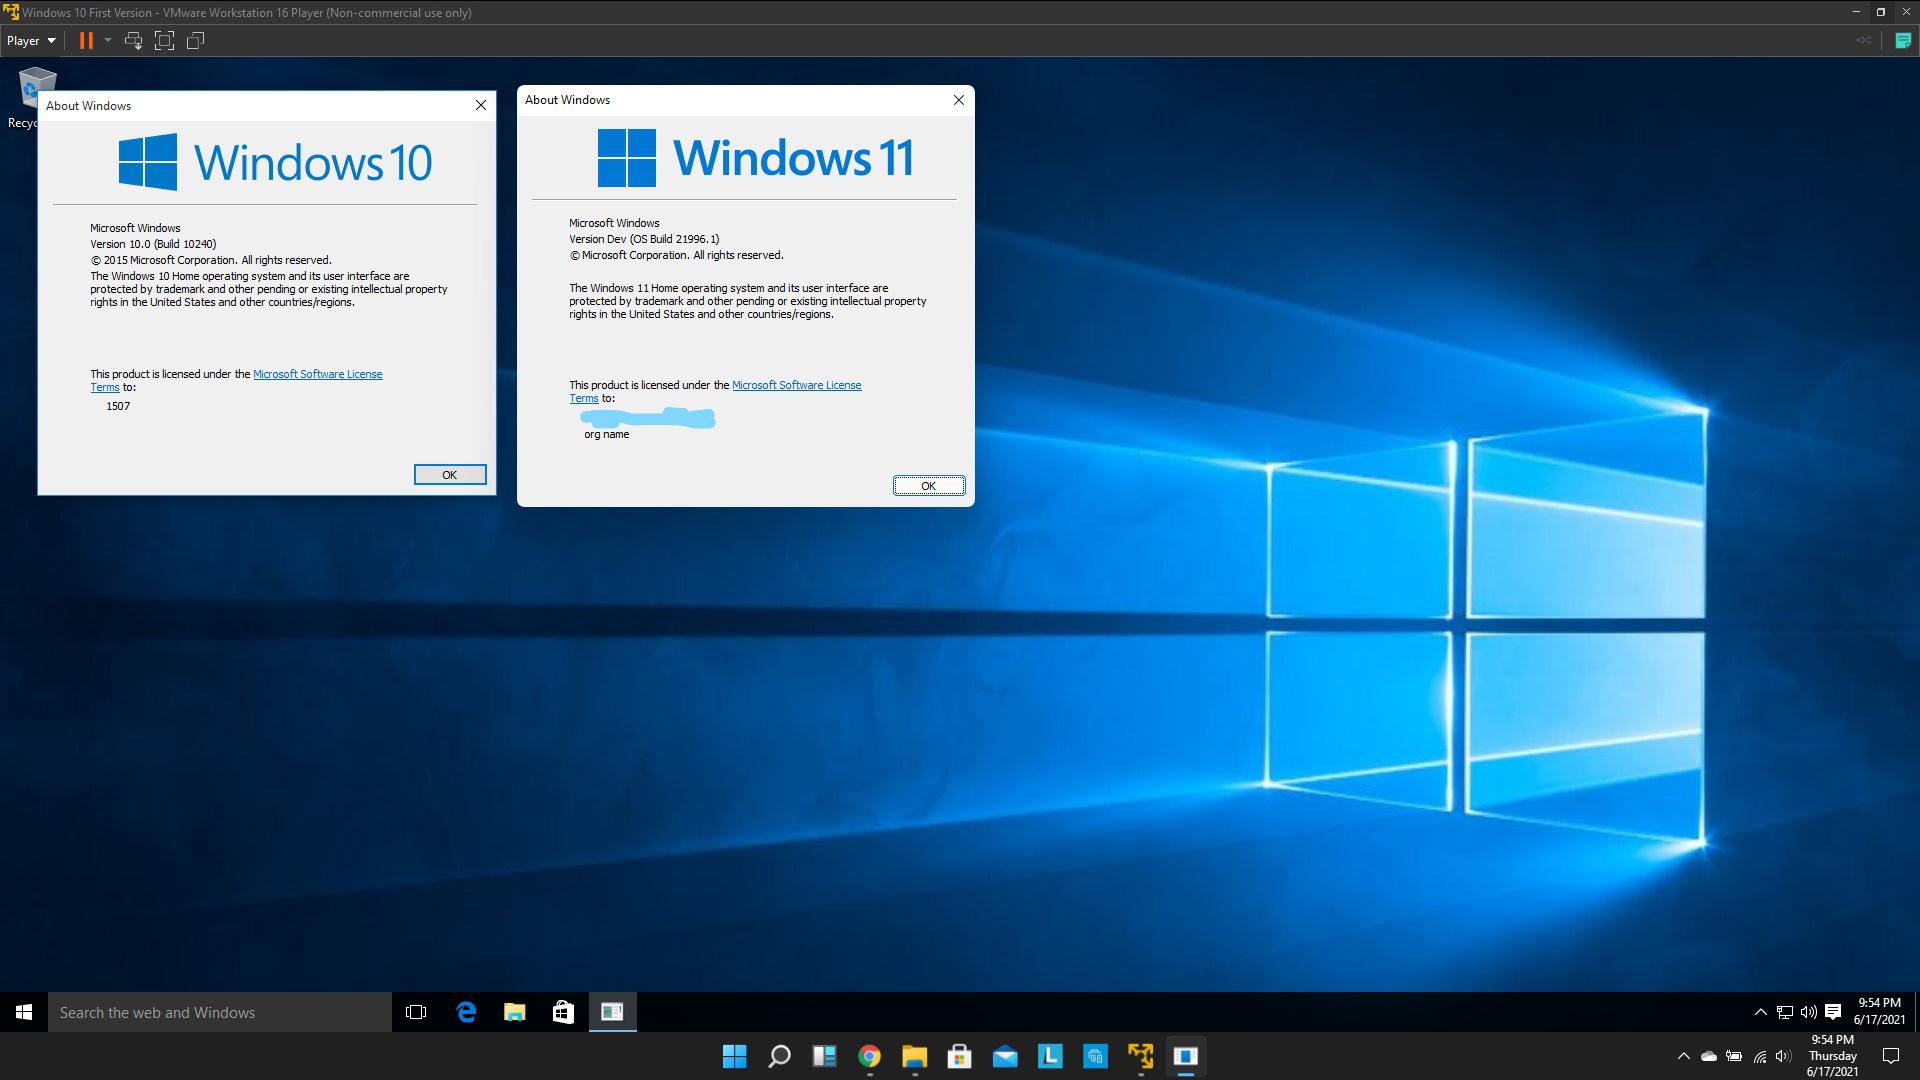Open the Windows 11 Start button

coord(734,1056)
